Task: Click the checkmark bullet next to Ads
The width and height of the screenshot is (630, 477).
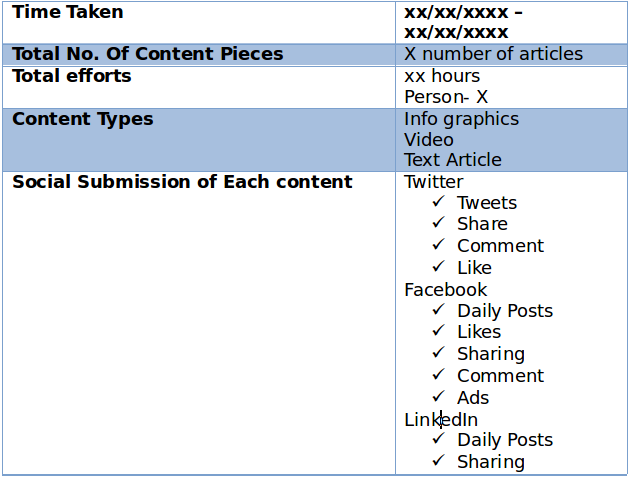Action: (438, 397)
